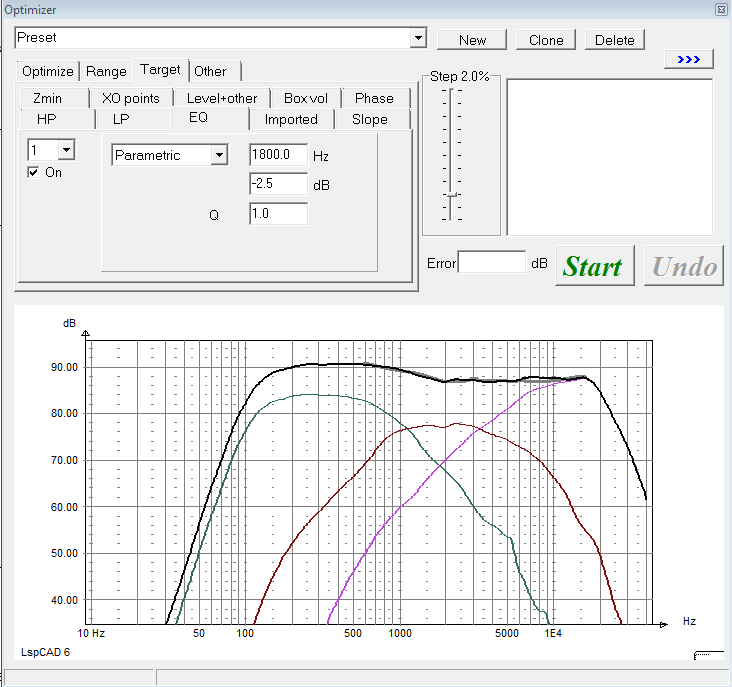732x687 pixels.
Task: Open the Parametric filter type dropdown
Action: click(x=219, y=155)
